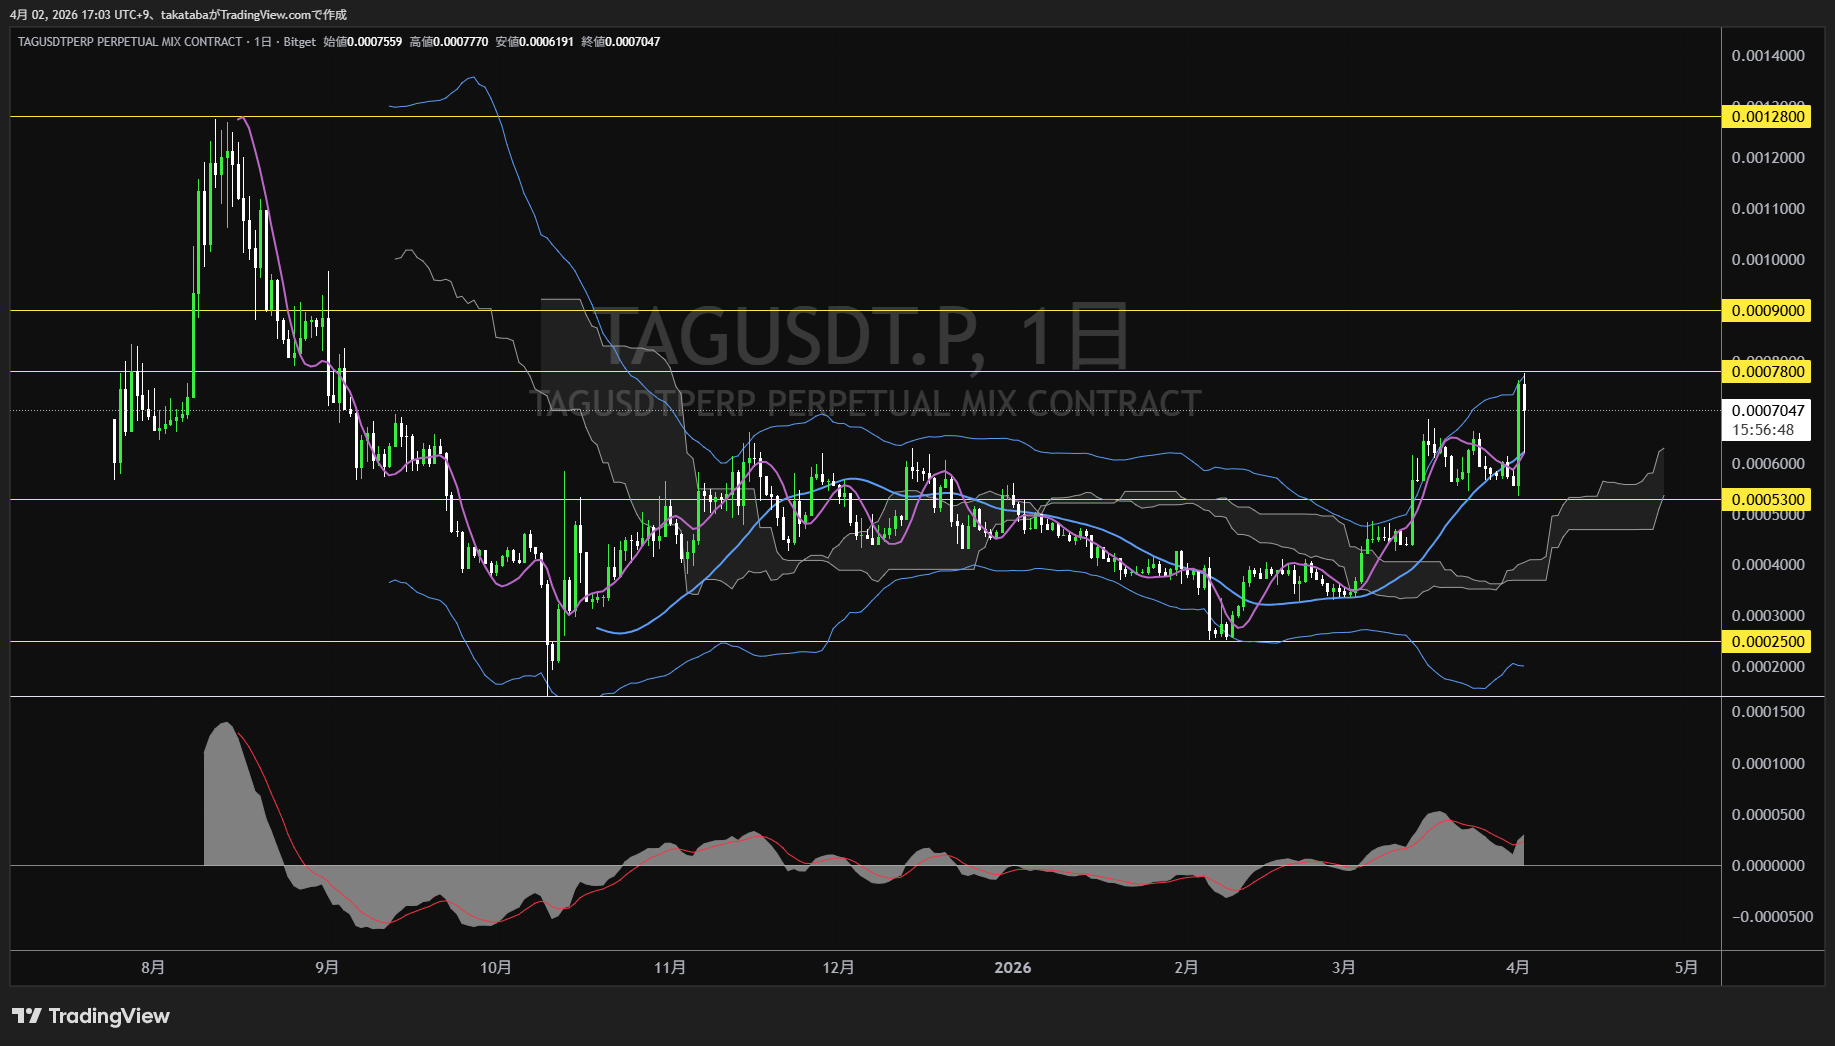Click the -0.0000500 indicator axis value
Screen dimensions: 1835x1046
click(1772, 917)
